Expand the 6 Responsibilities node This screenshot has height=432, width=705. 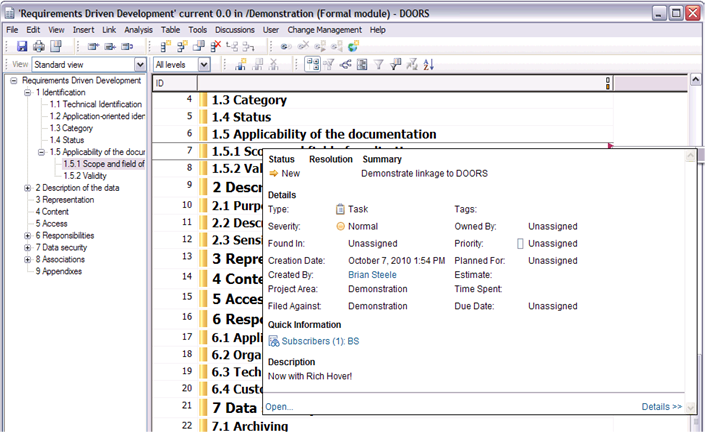coord(27,236)
